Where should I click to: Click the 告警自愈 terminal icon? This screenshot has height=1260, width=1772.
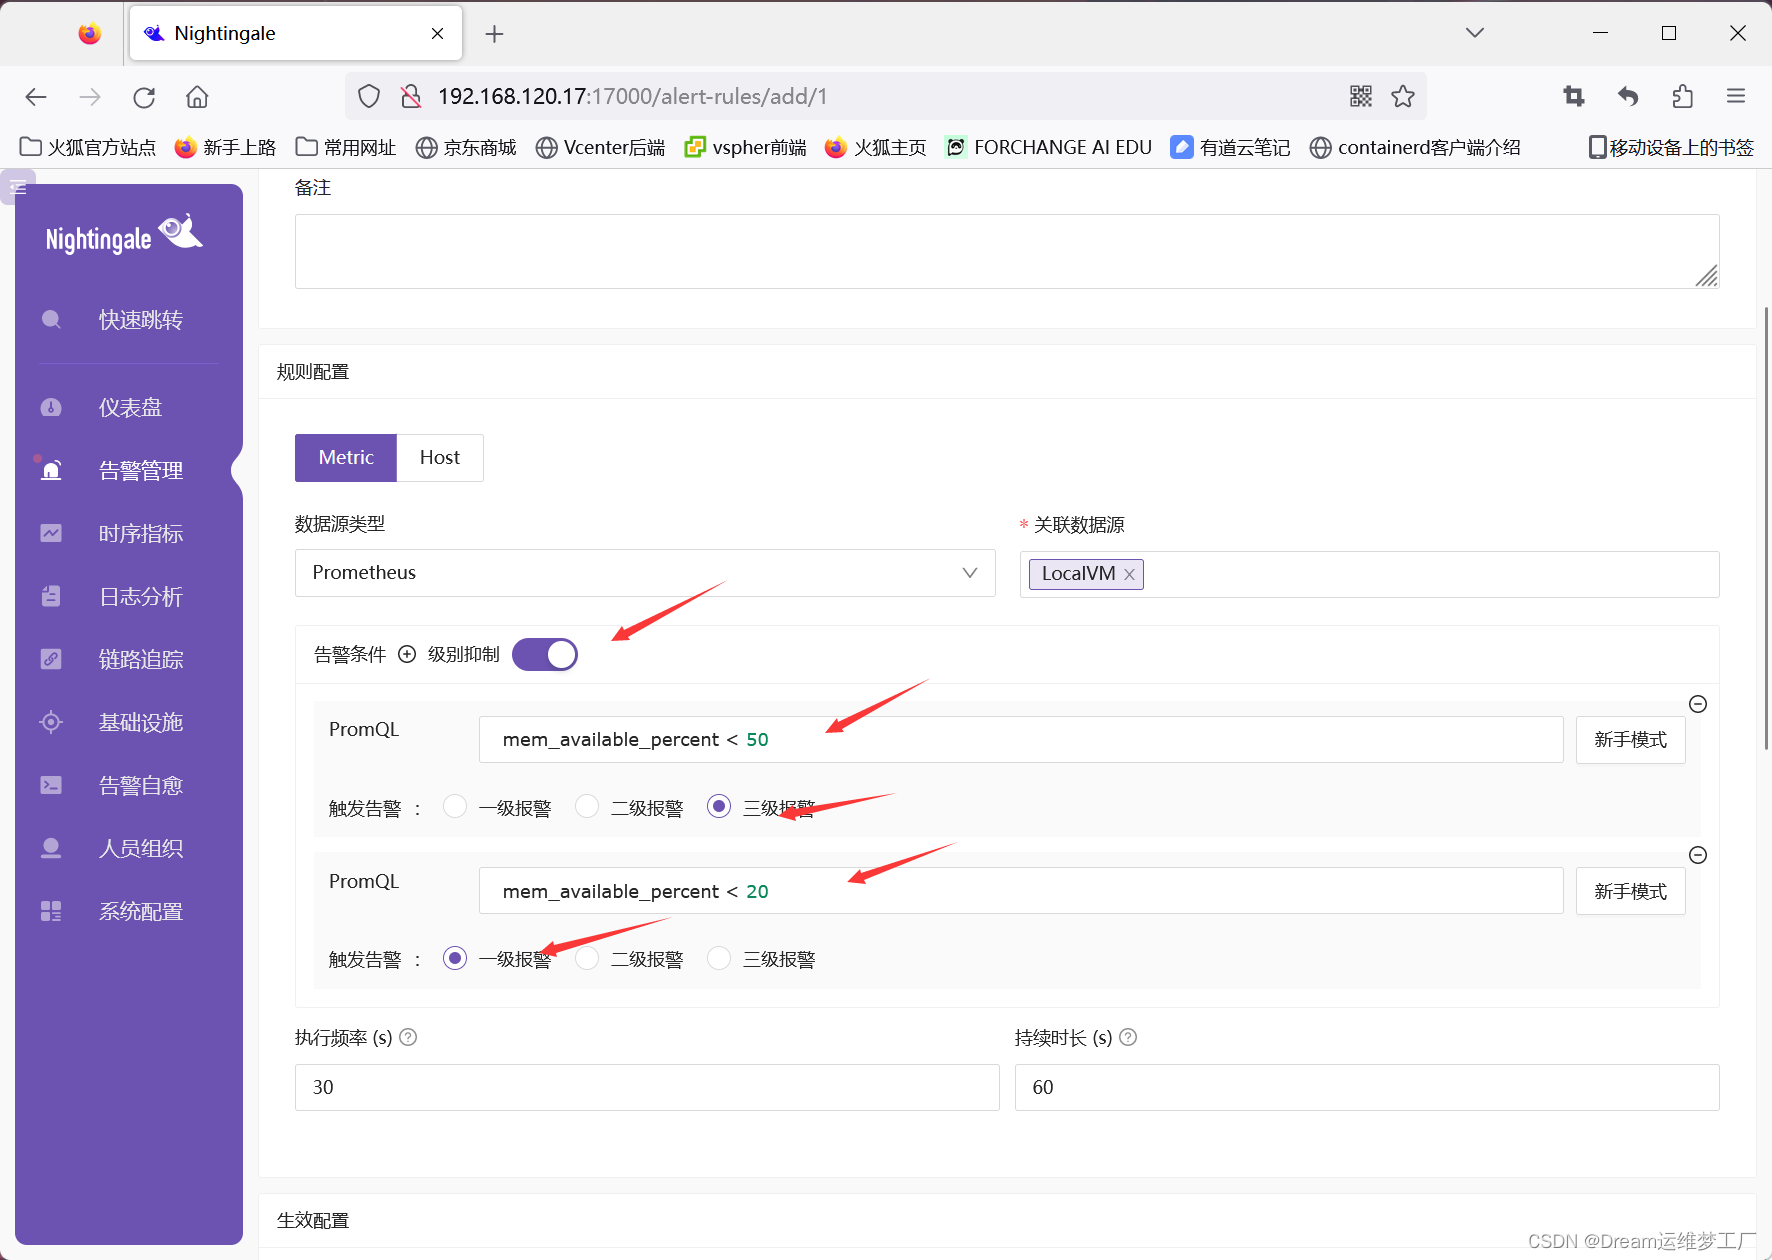(x=51, y=785)
